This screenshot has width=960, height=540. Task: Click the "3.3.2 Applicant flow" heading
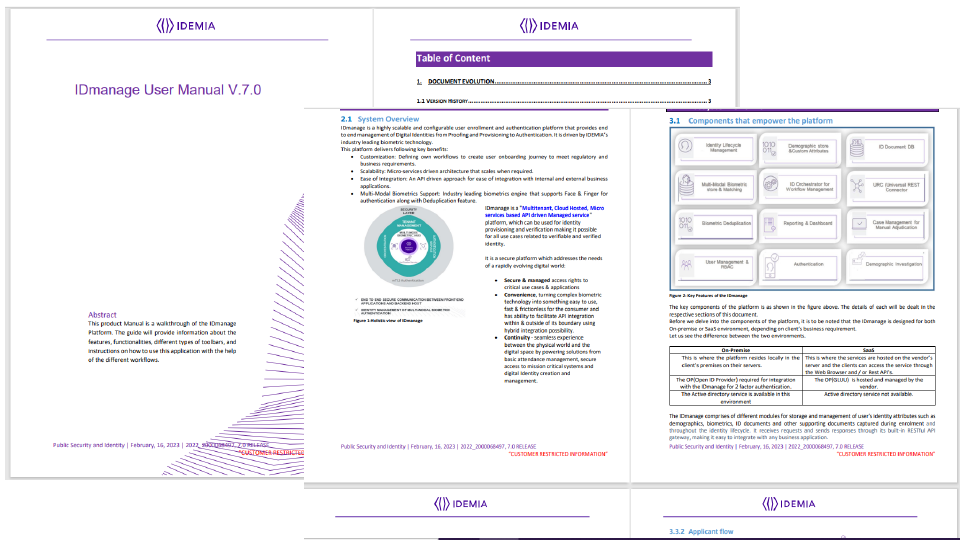coord(701,531)
